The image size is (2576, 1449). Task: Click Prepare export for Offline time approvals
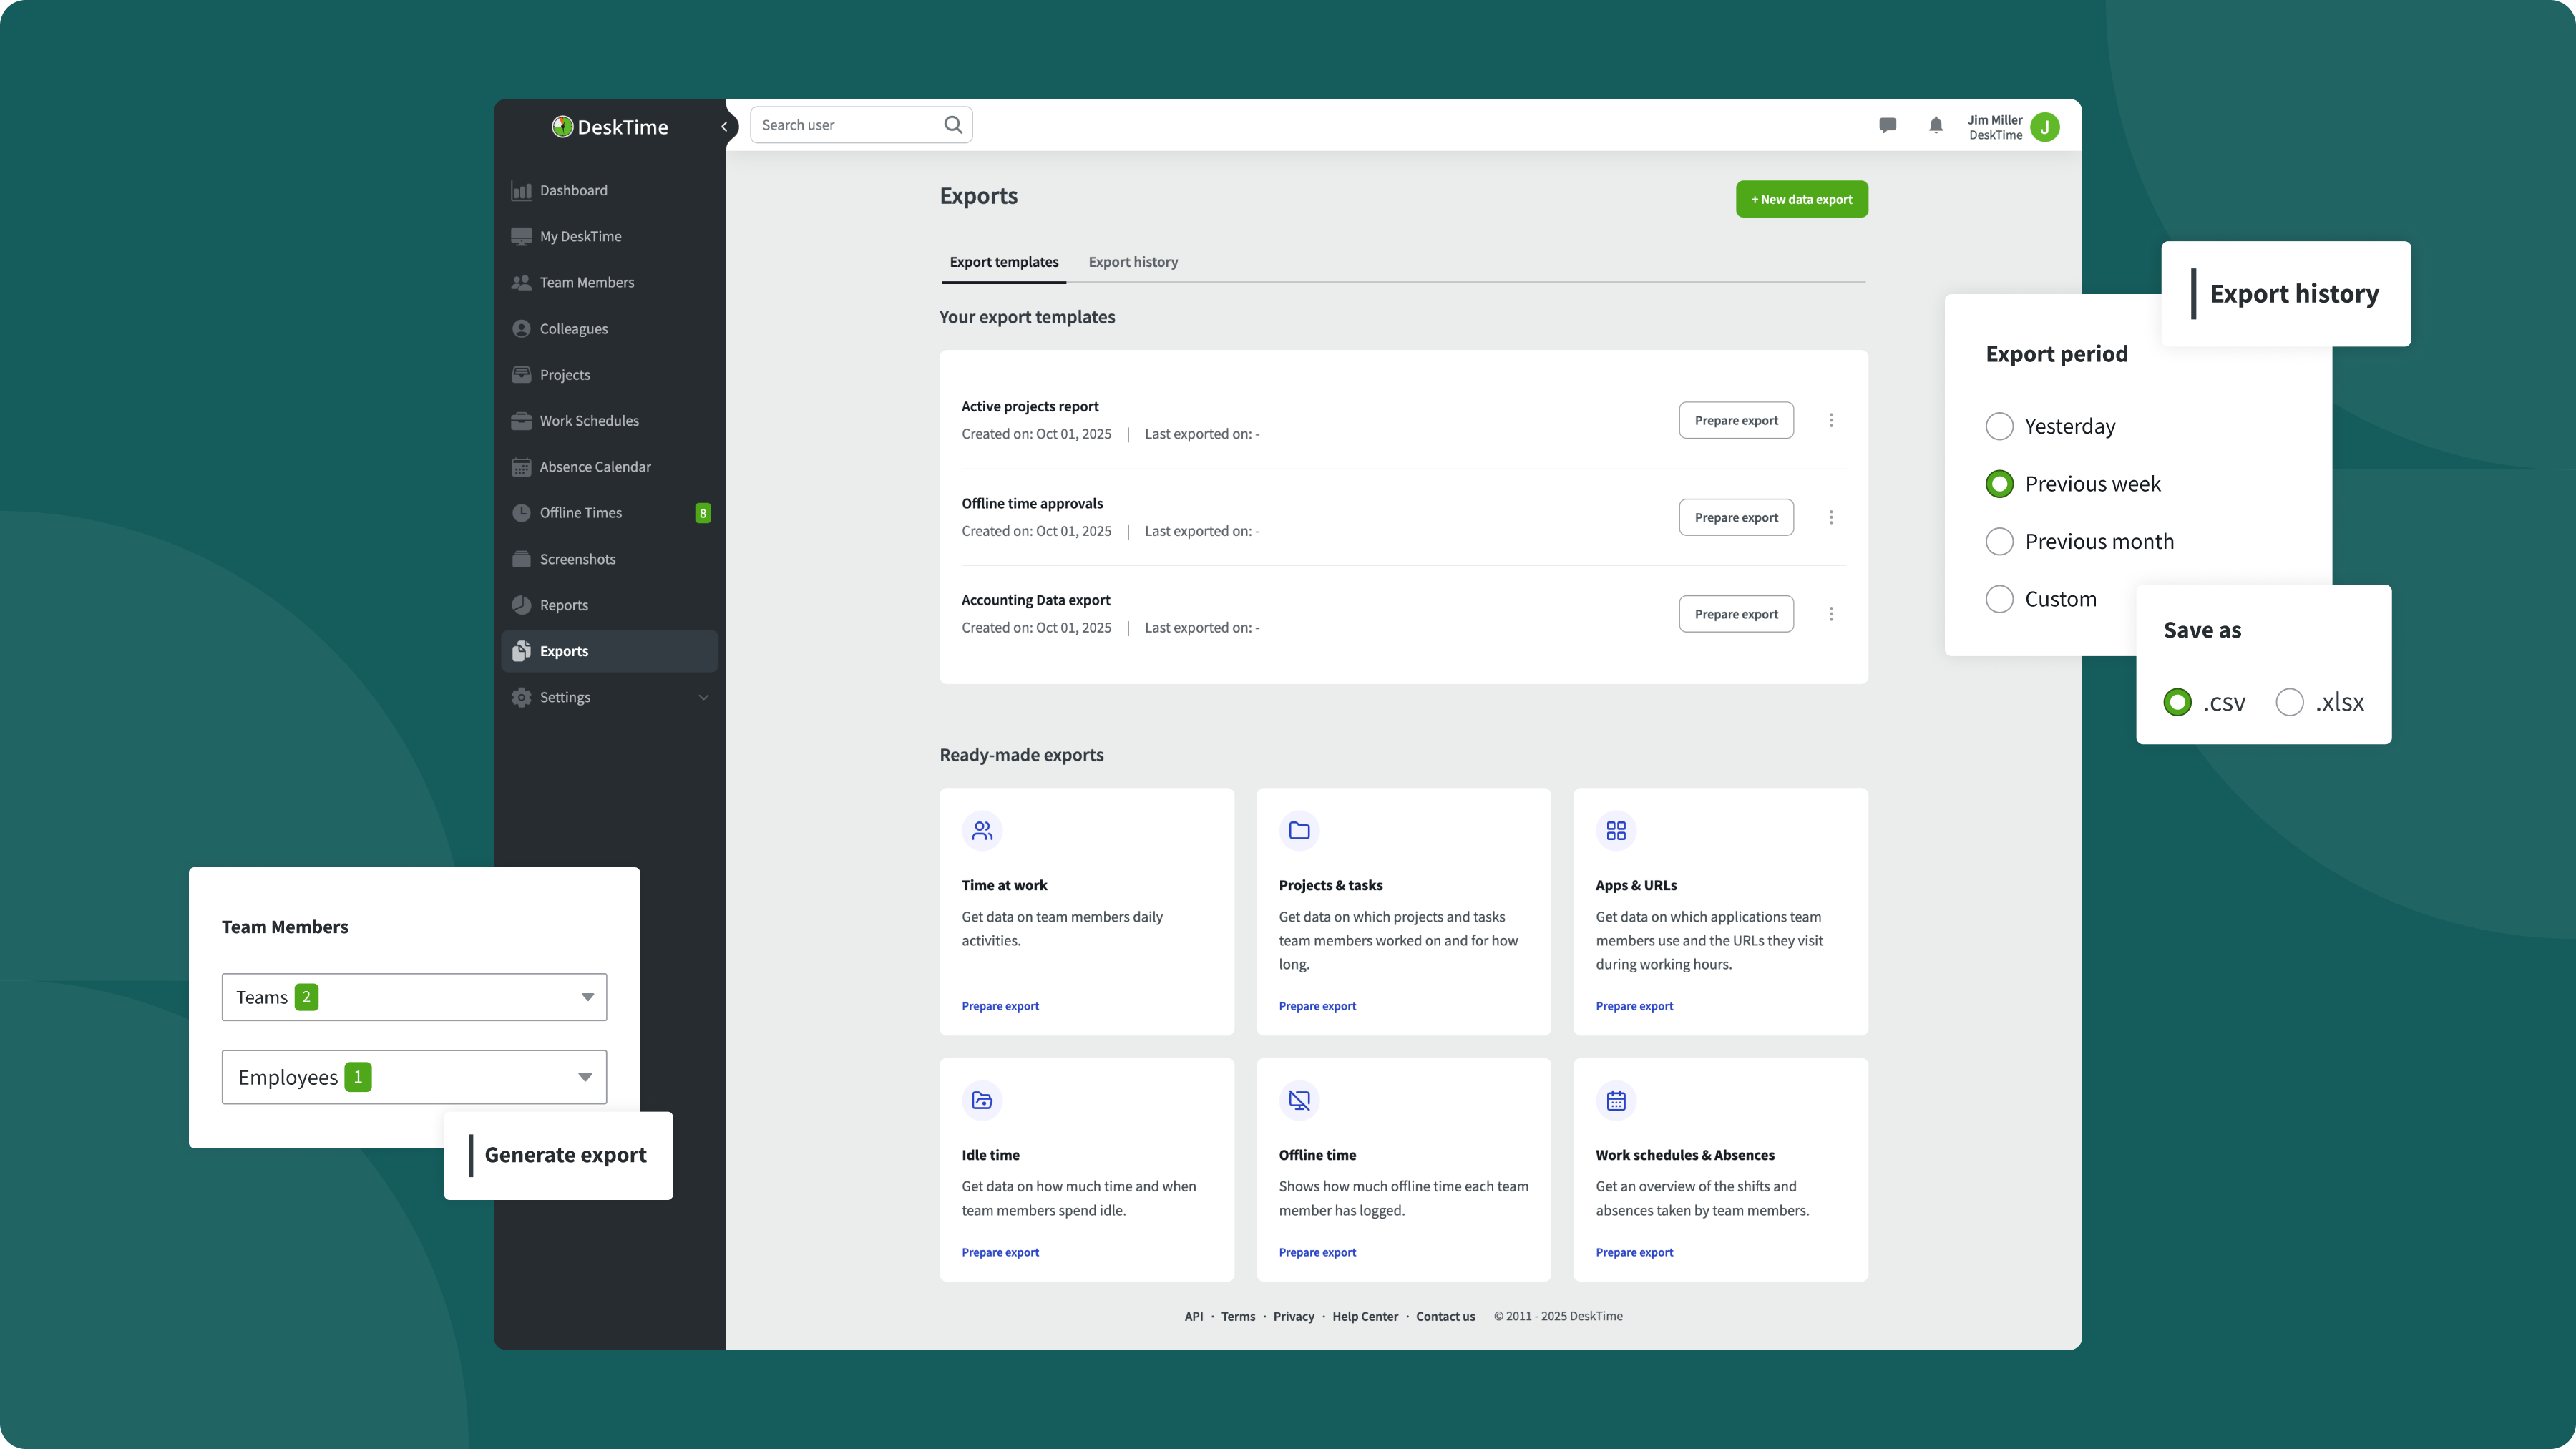click(1735, 517)
